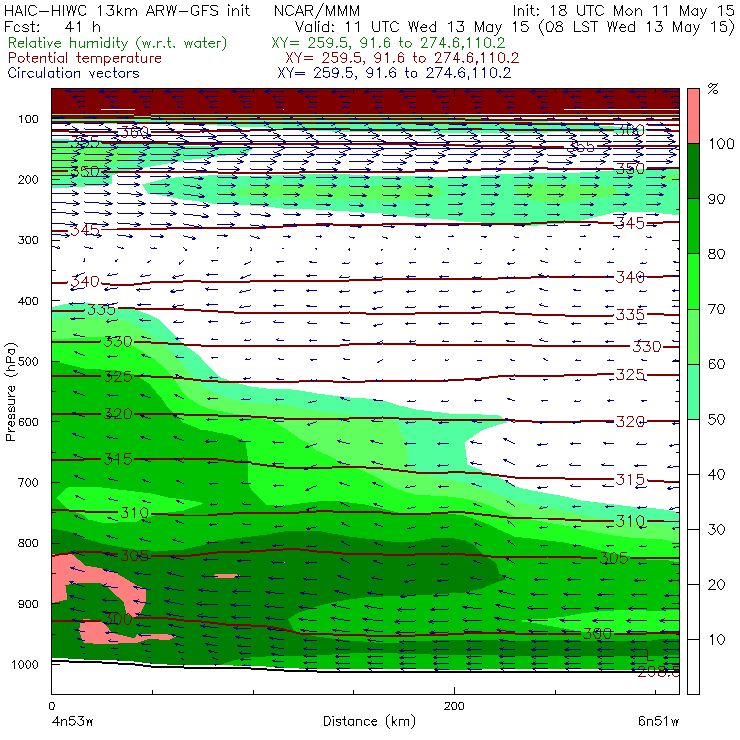
Task: Click the 500 hPa pressure axis label
Action: click(x=28, y=361)
